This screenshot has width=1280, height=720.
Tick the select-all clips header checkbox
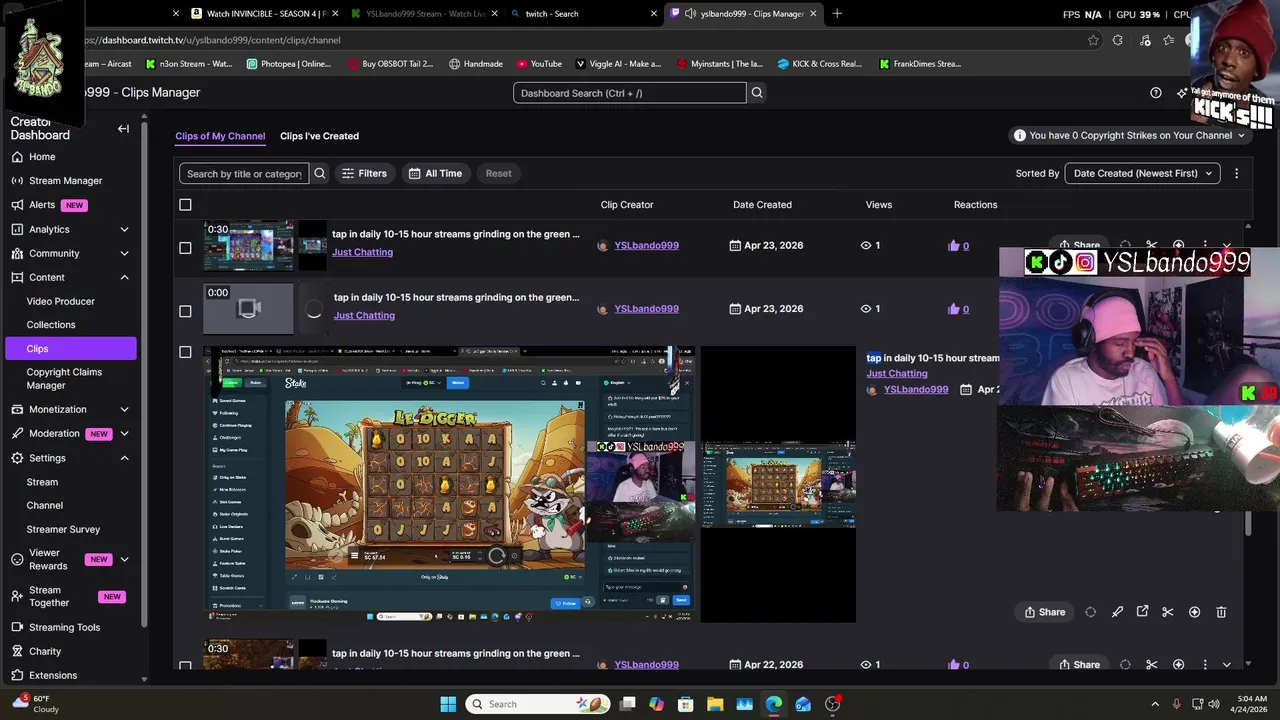click(x=185, y=205)
